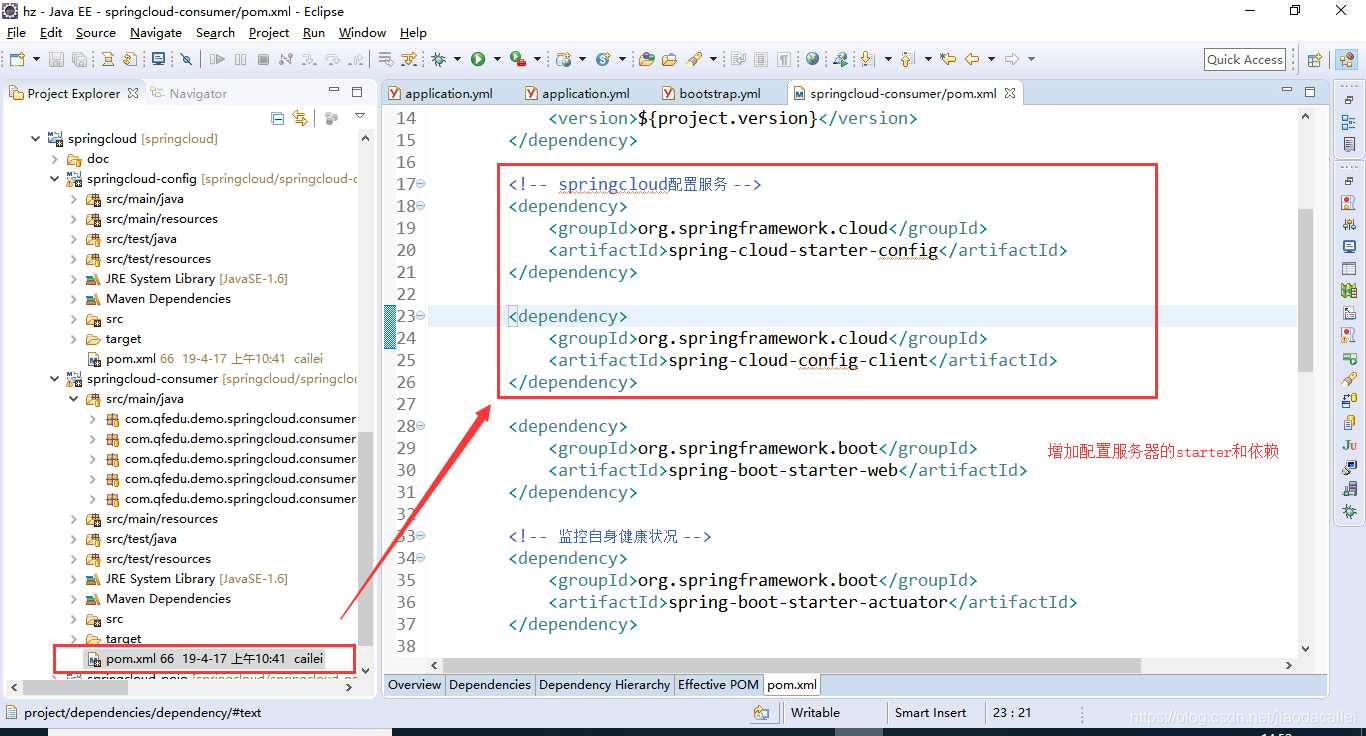Viewport: 1366px width, 736px height.
Task: Expand the doc folder node
Action: [x=55, y=159]
